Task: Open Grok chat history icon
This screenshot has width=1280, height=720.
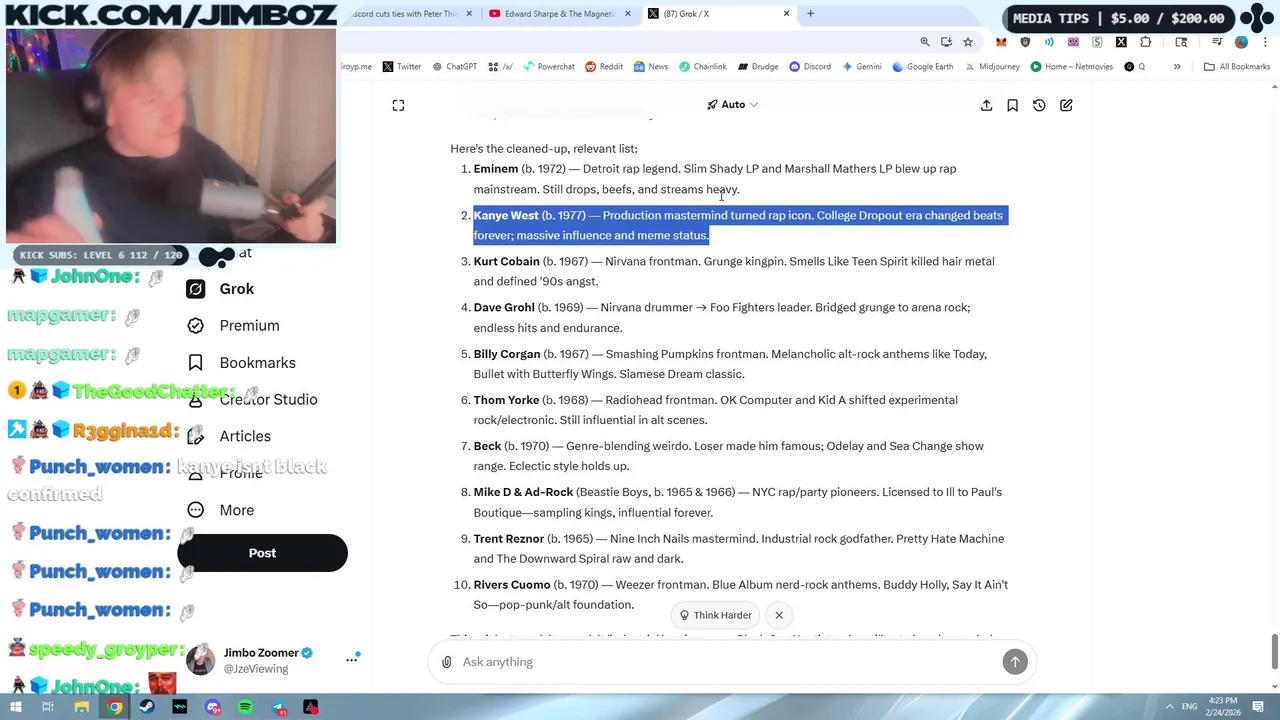Action: click(1039, 105)
